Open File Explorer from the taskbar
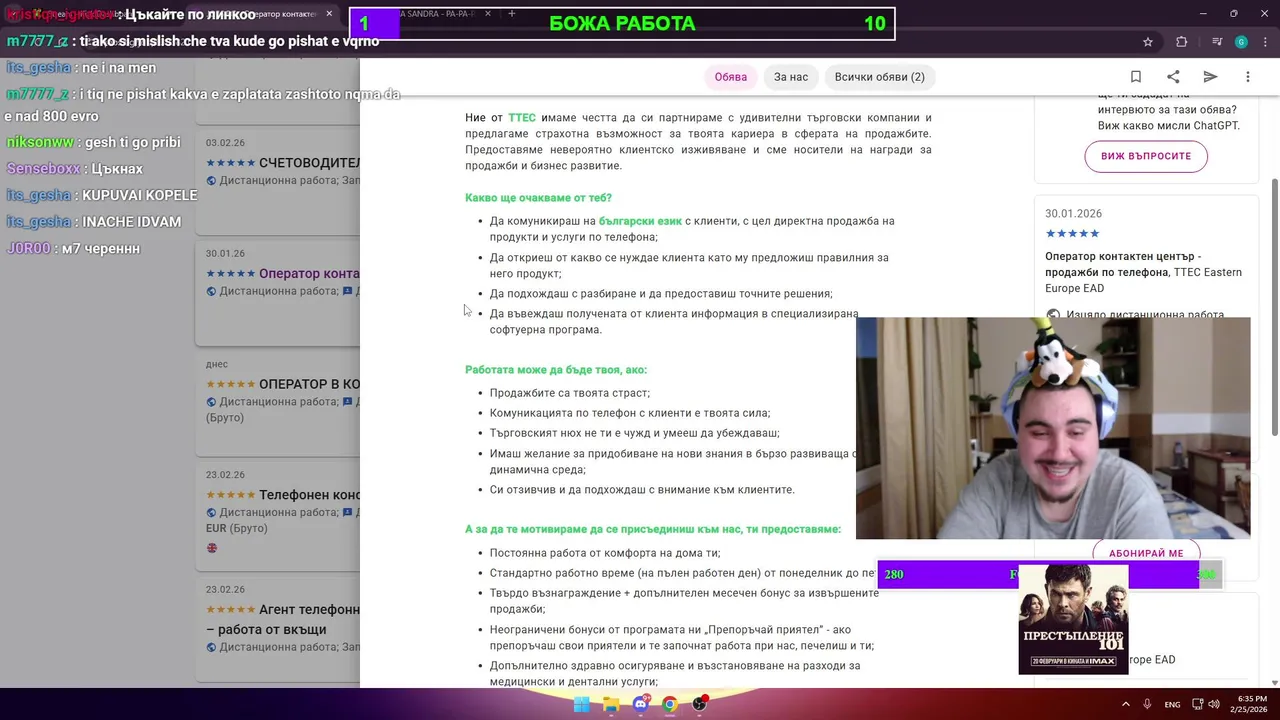 (611, 704)
